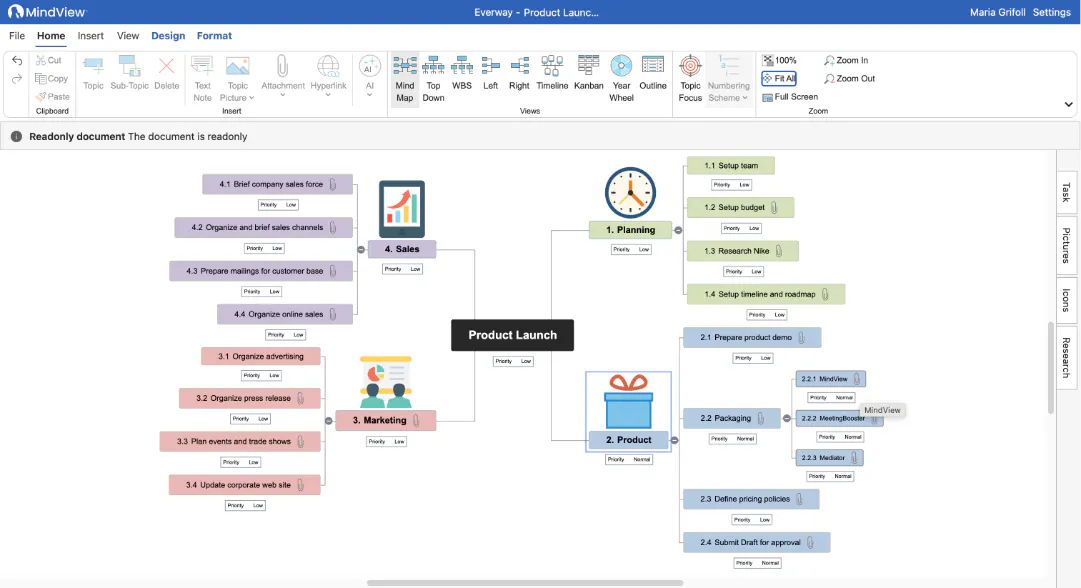Open the Timeline view
This screenshot has width=1081, height=588.
[x=552, y=73]
